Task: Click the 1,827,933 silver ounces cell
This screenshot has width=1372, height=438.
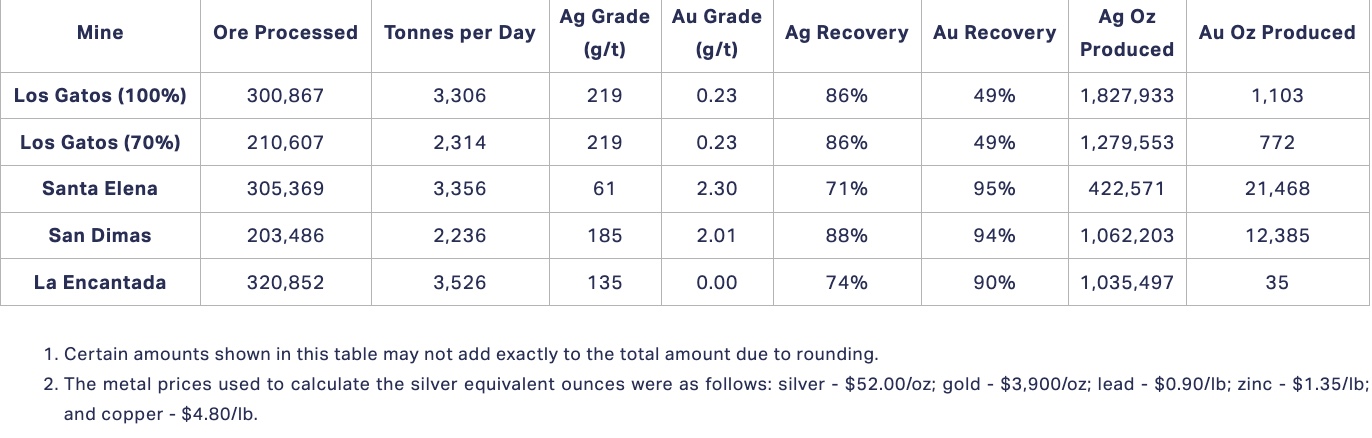Action: click(1127, 96)
